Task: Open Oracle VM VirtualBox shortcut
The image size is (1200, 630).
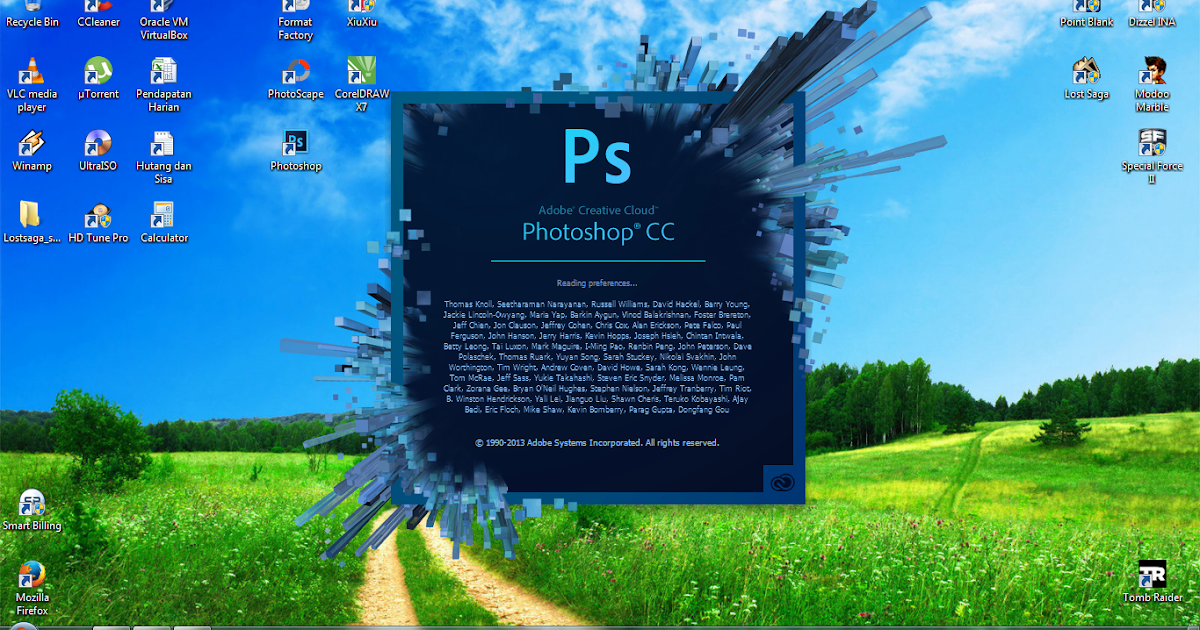Action: point(164,20)
